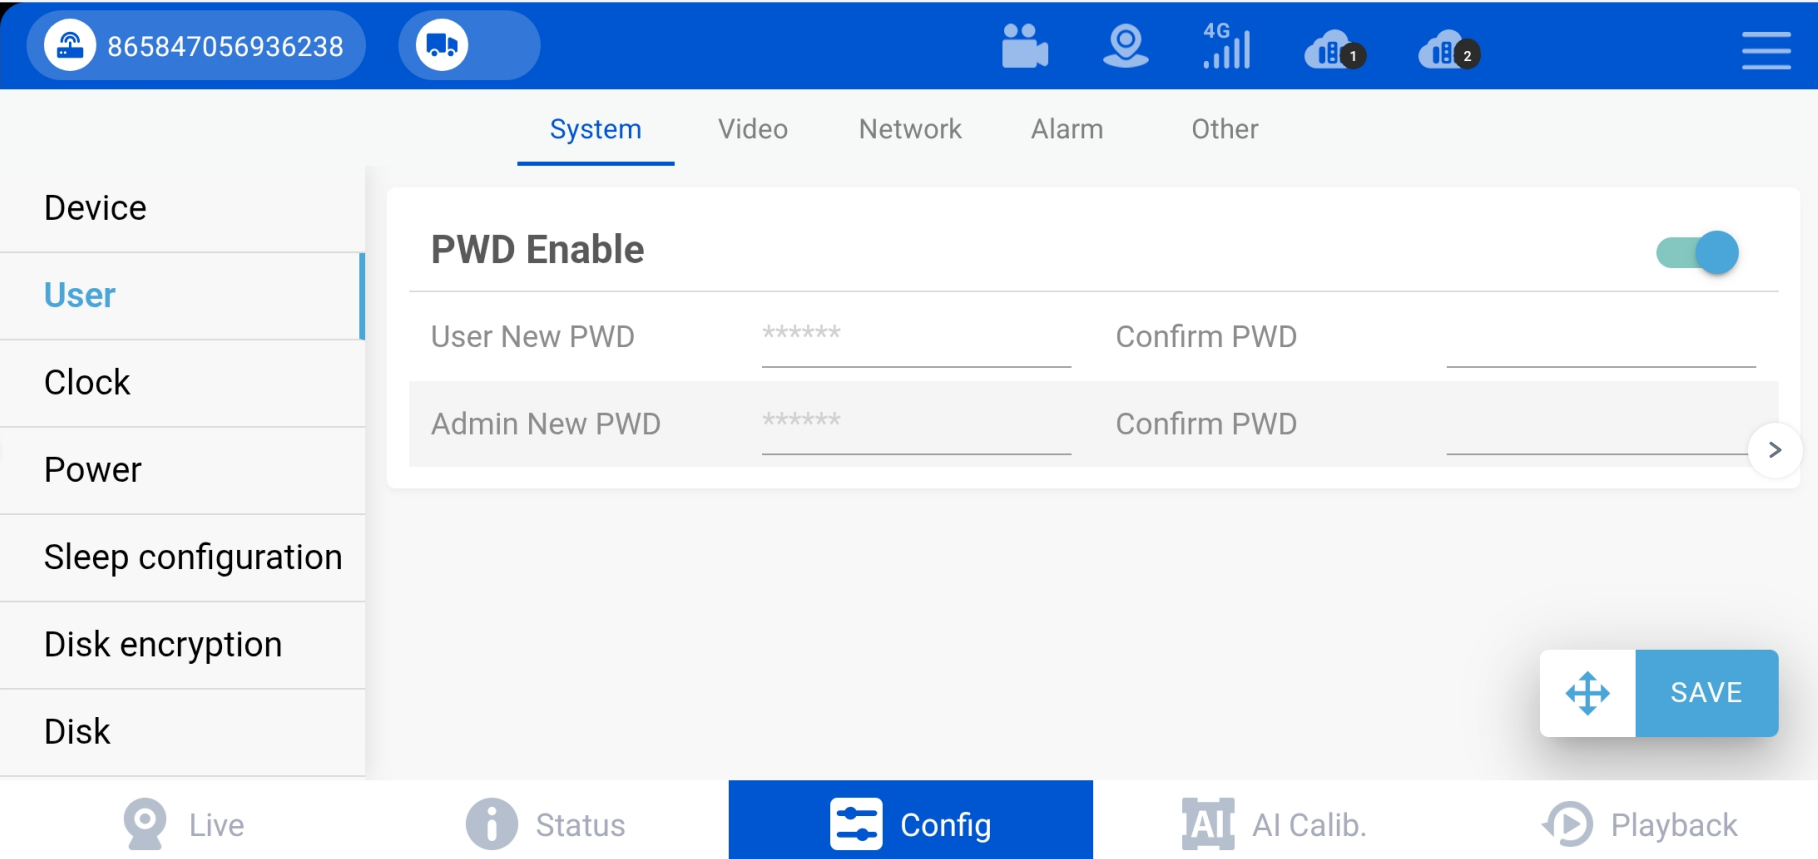
Task: Click the PWD Enable heading
Action: [538, 250]
